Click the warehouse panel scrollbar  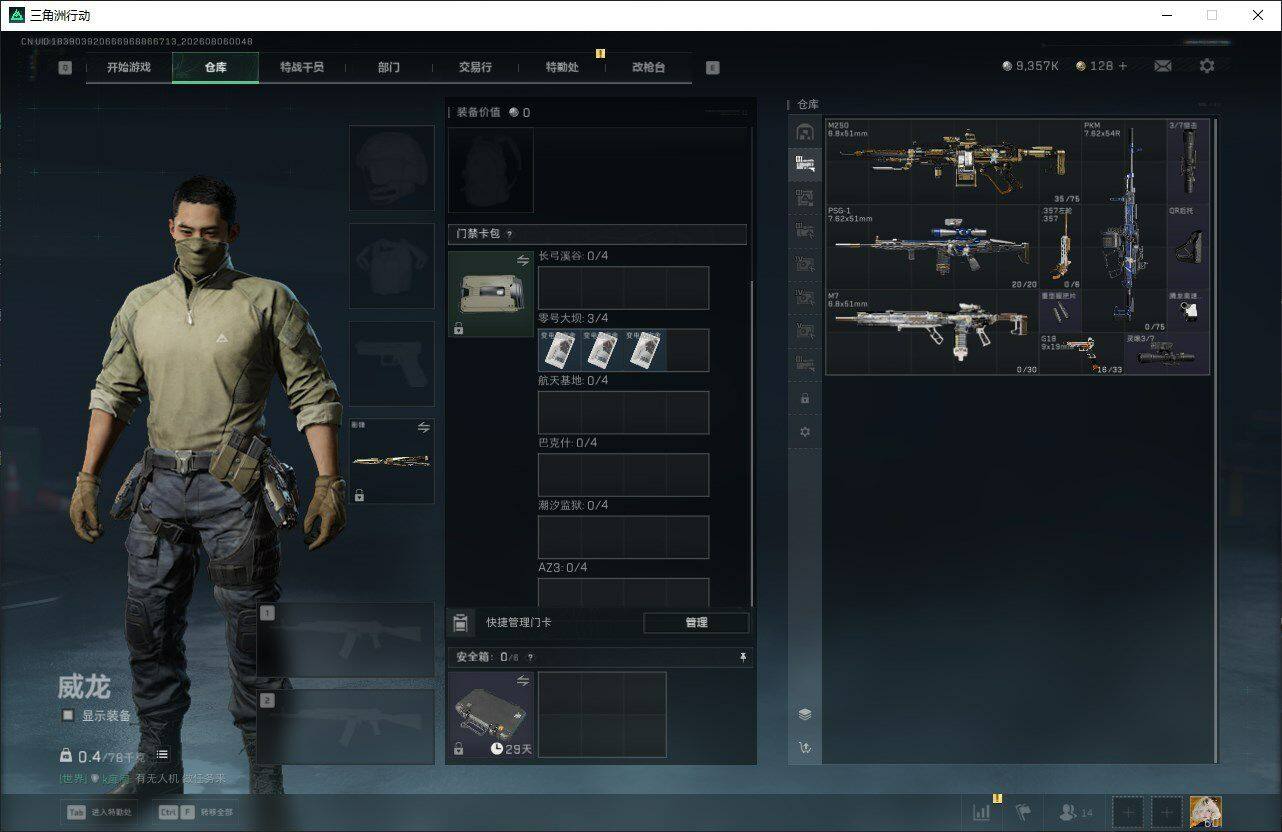1217,440
